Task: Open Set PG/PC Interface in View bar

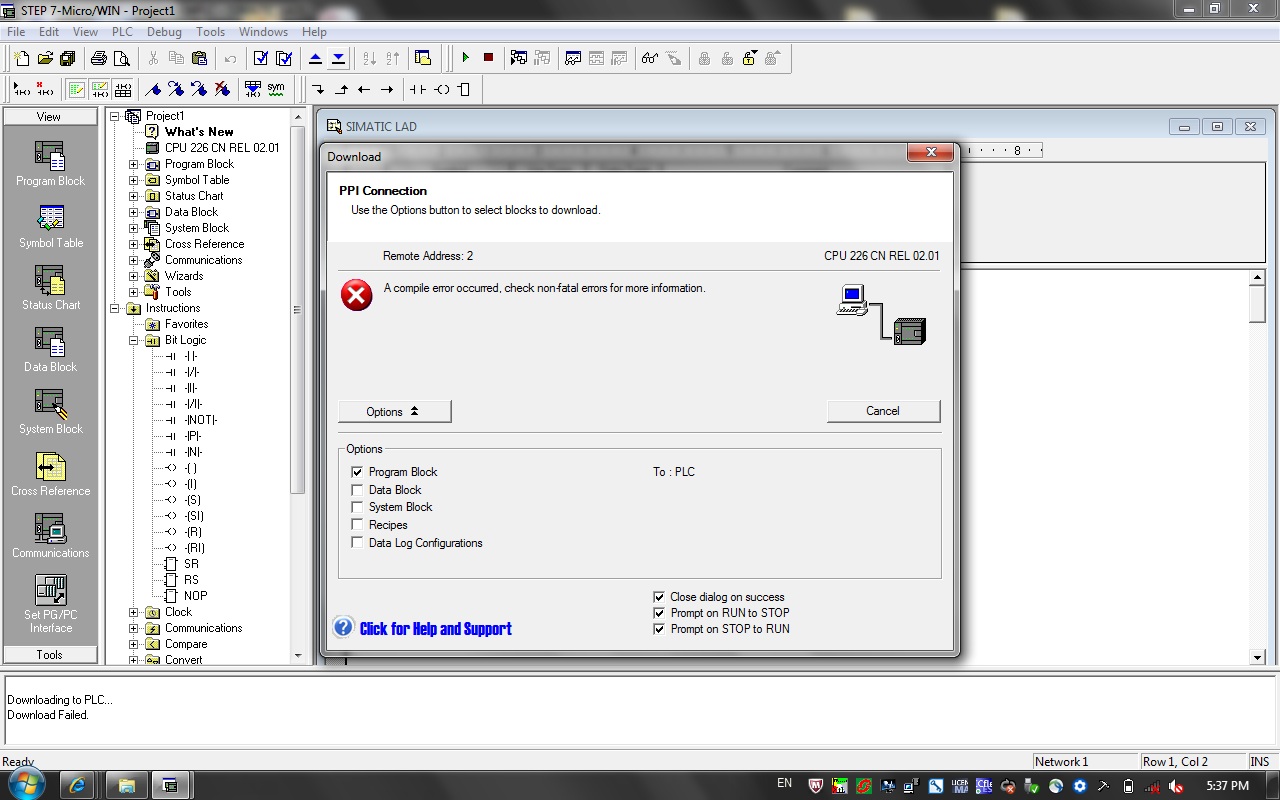Action: (x=50, y=604)
